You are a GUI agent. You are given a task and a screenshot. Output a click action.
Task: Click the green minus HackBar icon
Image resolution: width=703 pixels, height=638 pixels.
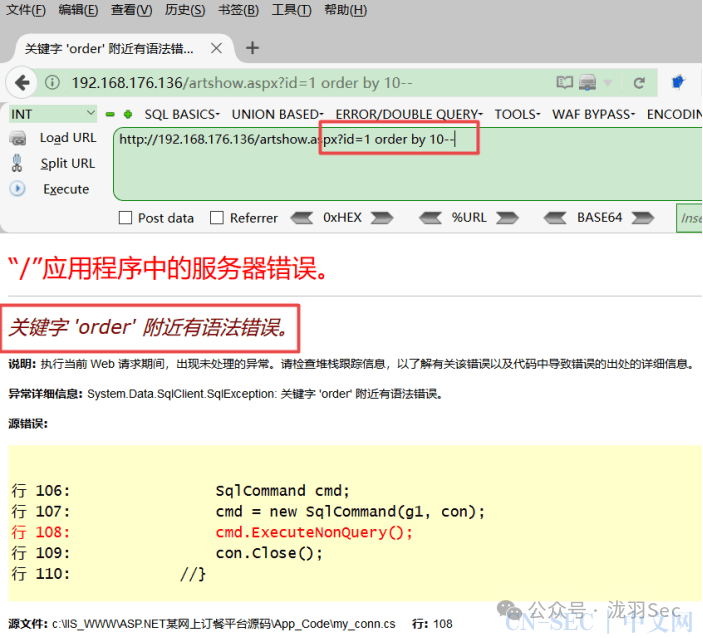tap(110, 114)
